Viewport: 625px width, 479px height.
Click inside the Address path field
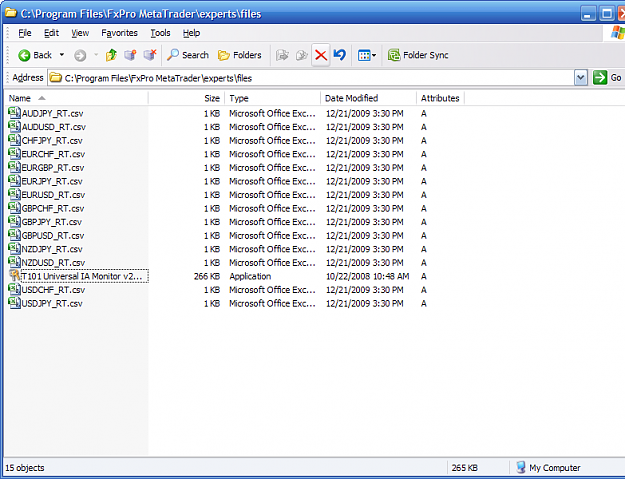[311, 78]
